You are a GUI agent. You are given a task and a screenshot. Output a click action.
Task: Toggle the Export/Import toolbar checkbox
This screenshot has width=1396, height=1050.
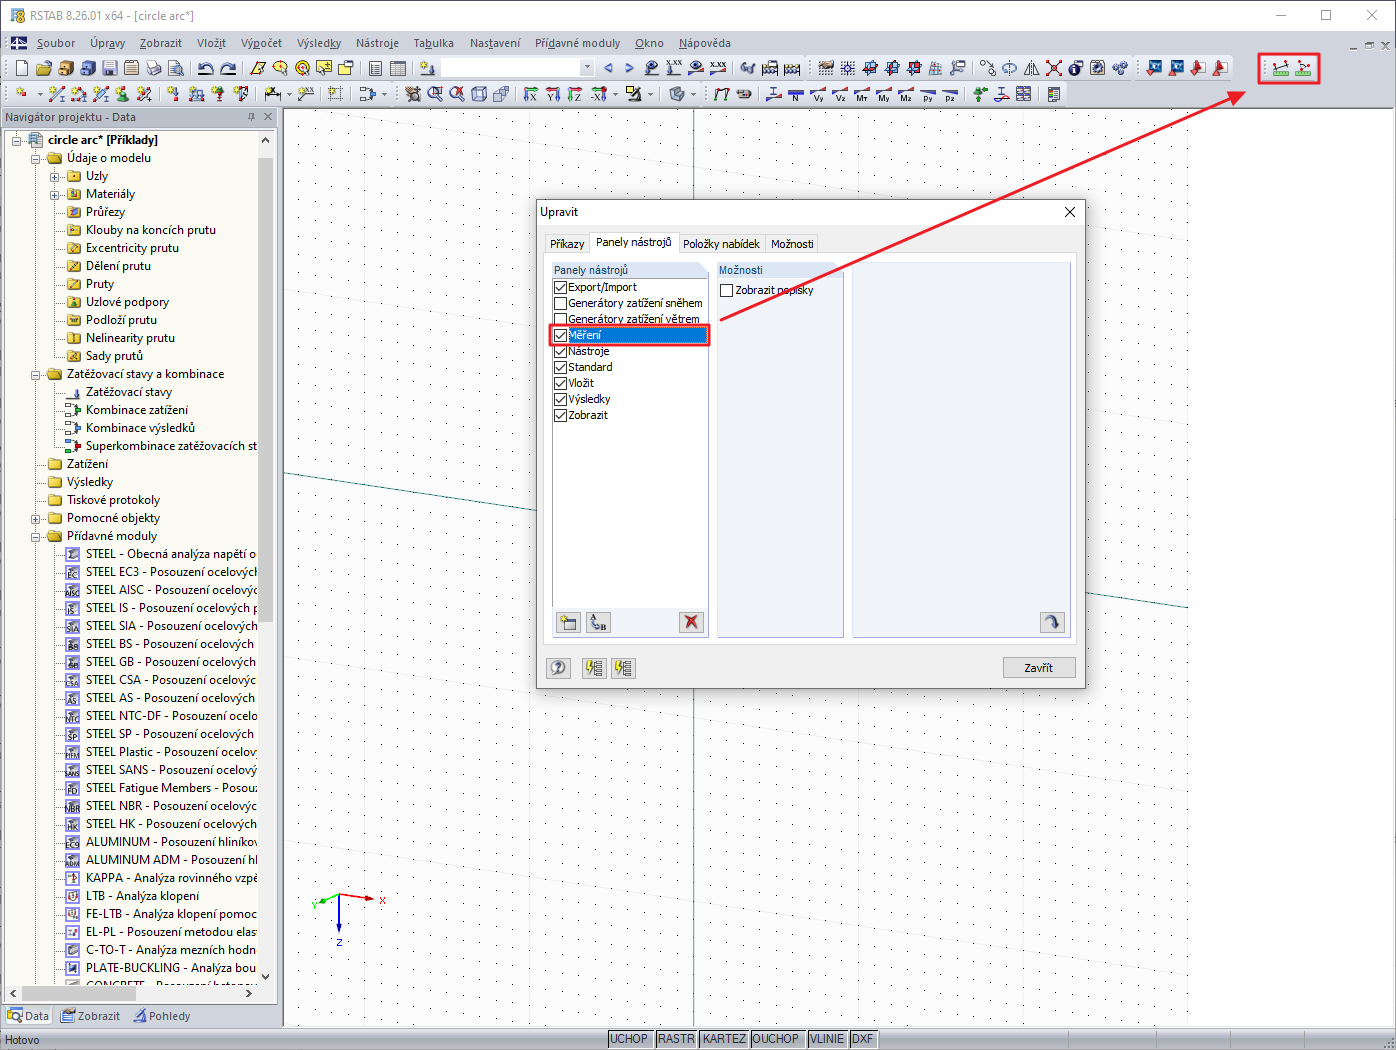[560, 287]
